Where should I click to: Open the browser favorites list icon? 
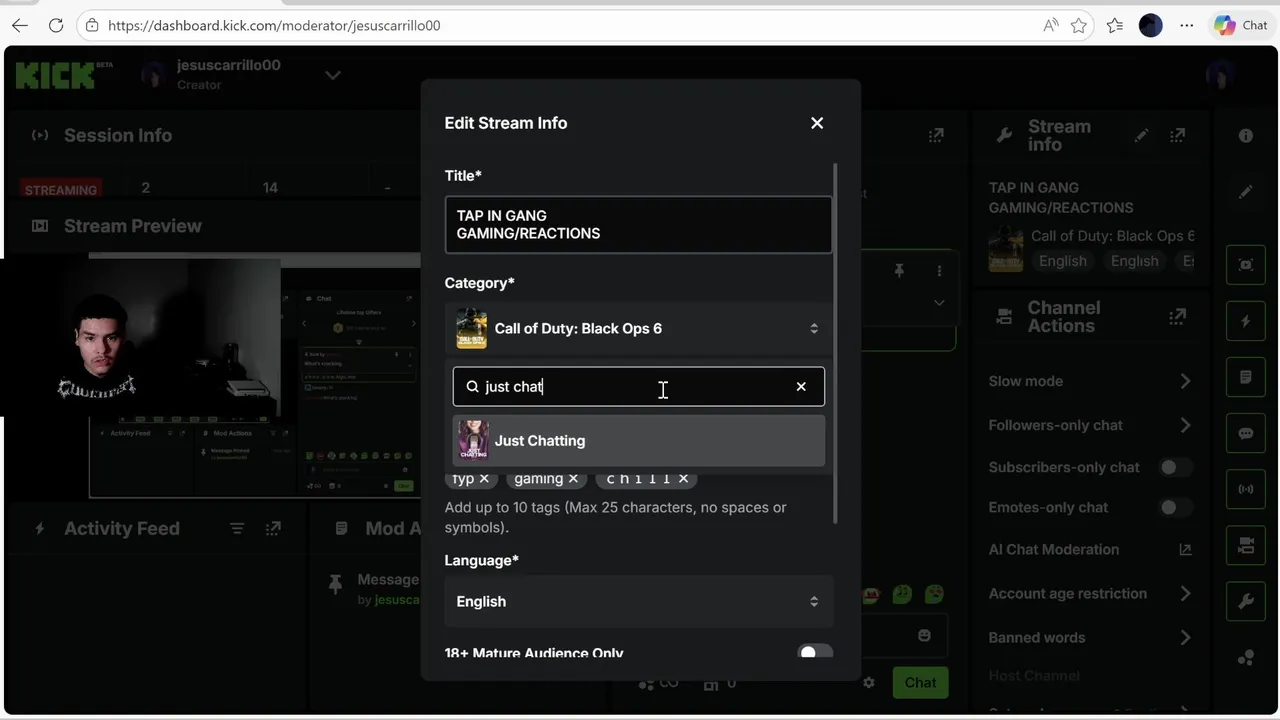(x=1115, y=25)
